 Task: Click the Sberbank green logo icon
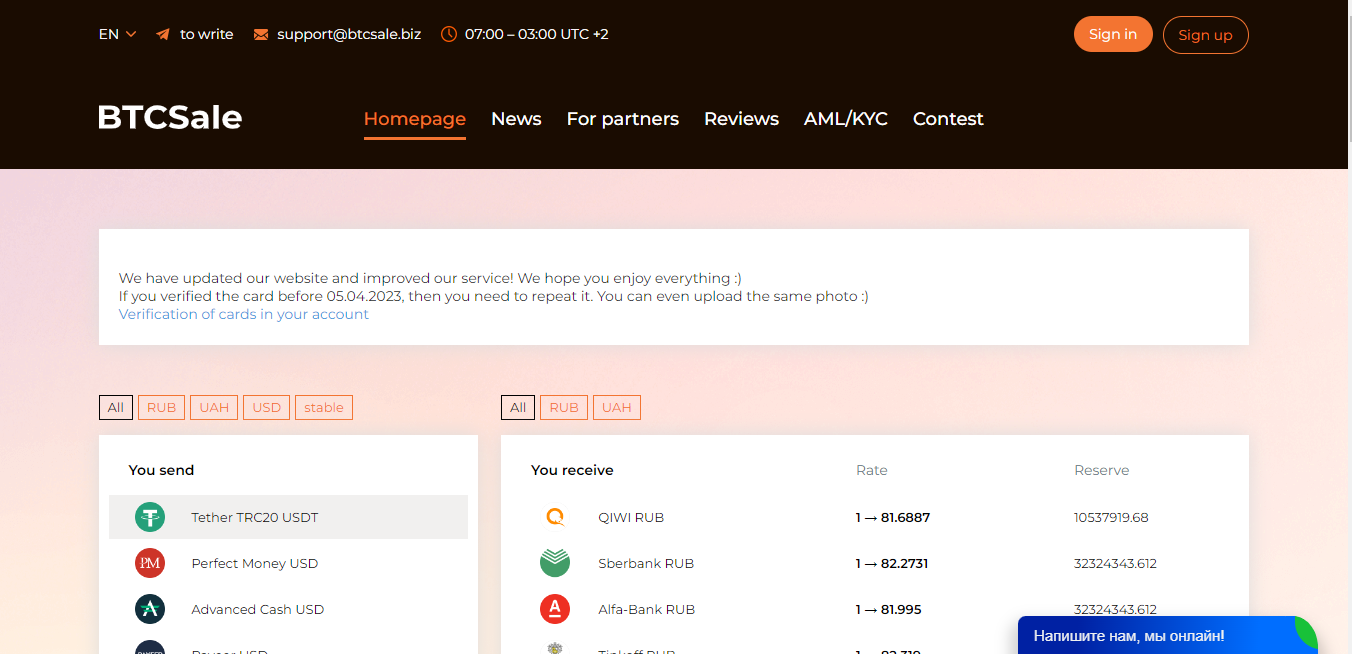(x=555, y=563)
